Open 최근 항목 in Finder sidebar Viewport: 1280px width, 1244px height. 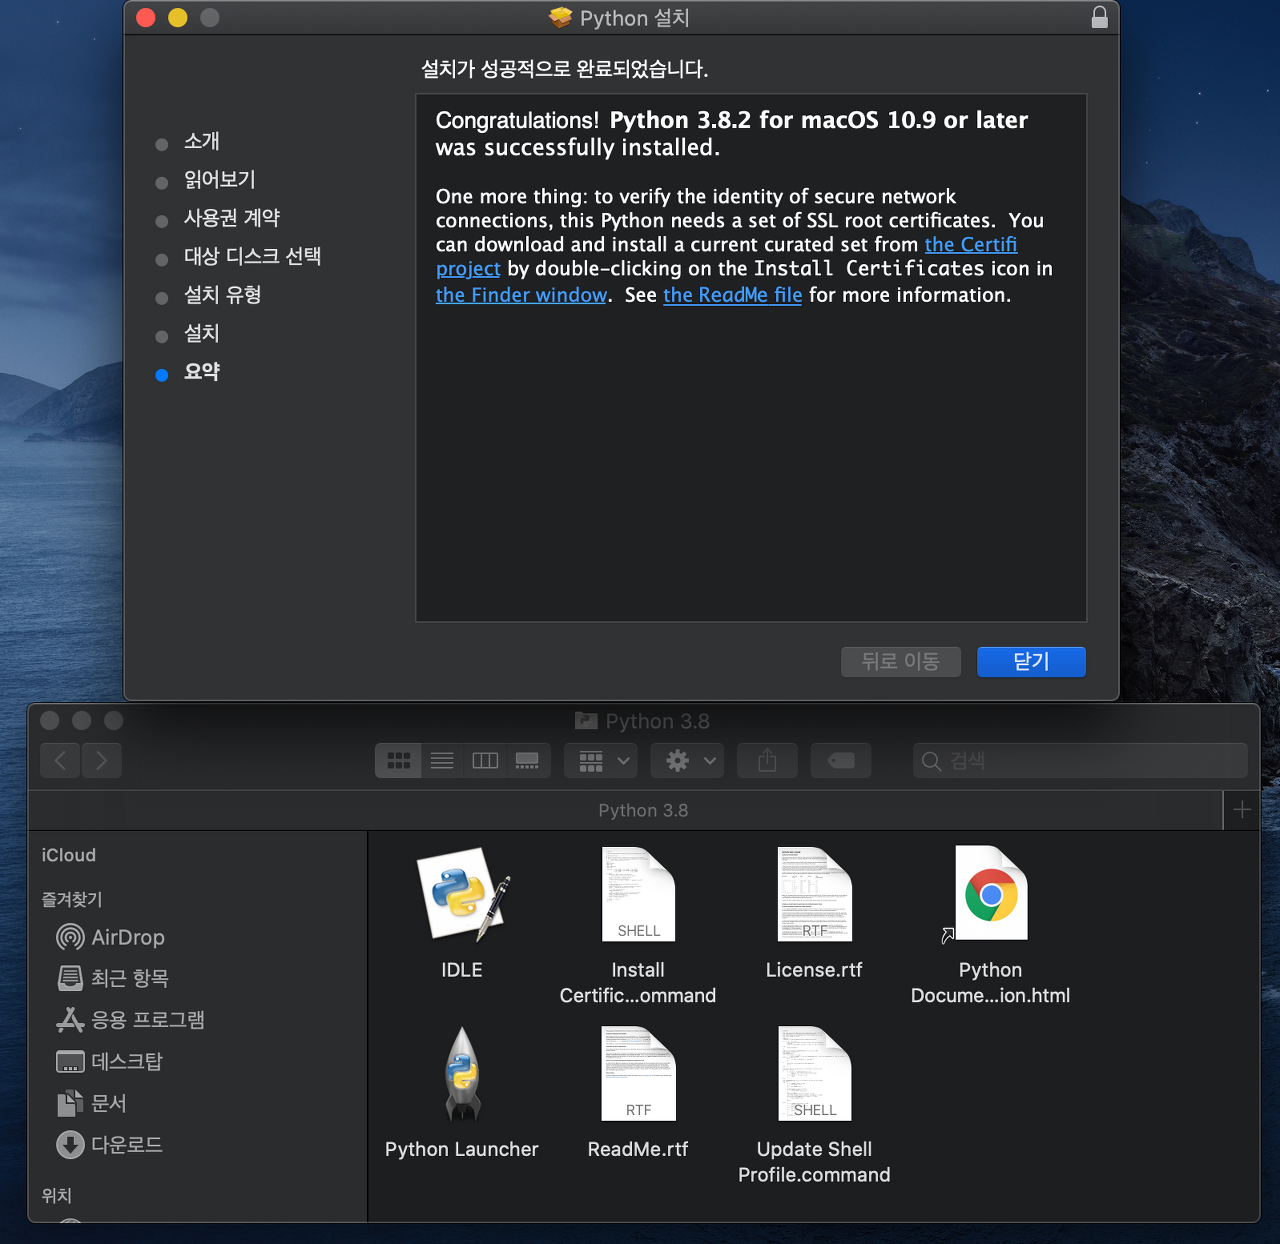(112, 978)
